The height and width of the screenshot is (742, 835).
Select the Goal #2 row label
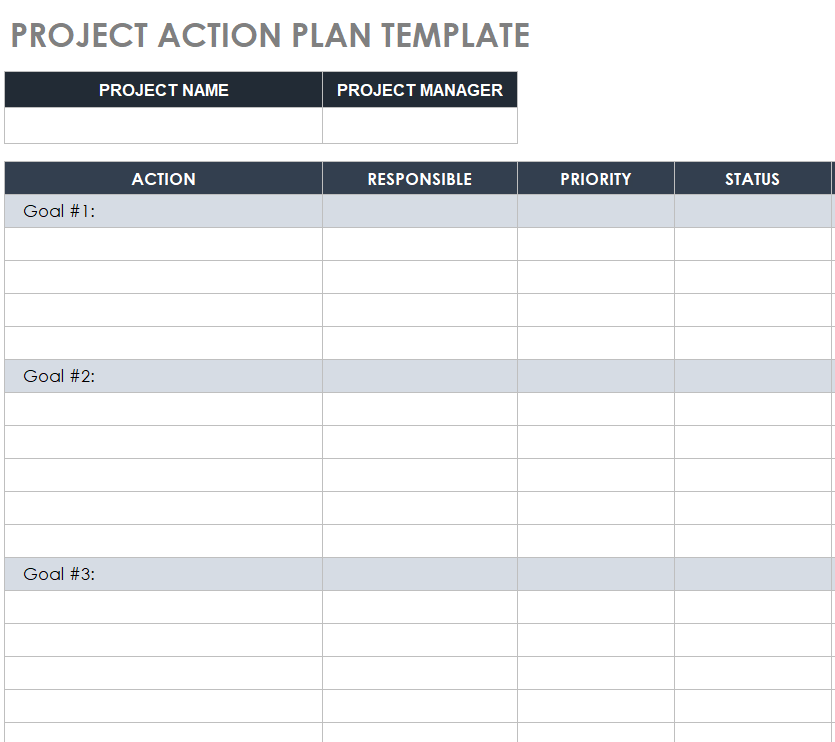click(60, 376)
